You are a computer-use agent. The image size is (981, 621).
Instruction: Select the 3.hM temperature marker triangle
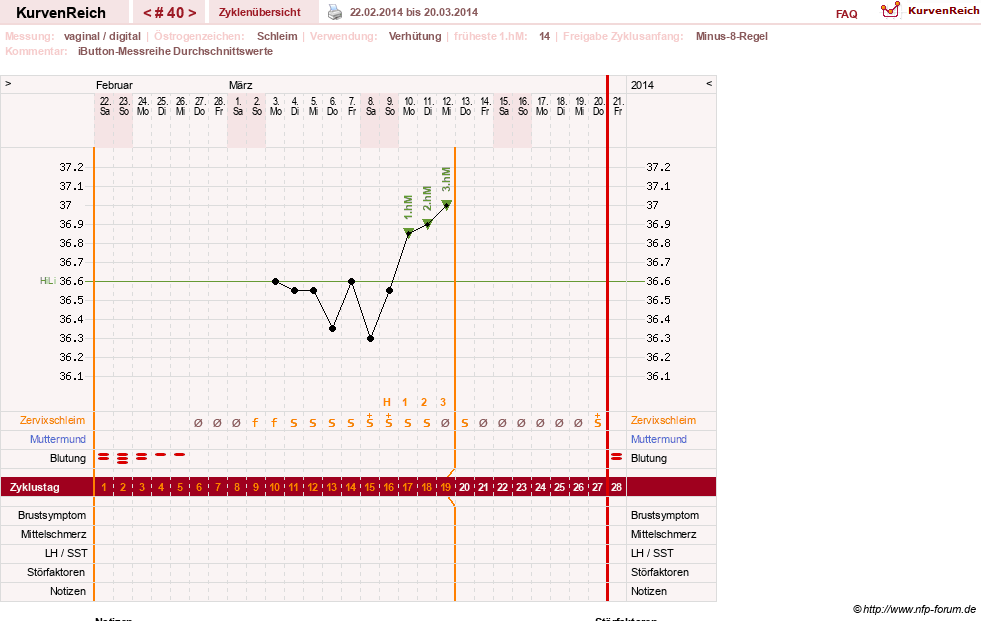pyautogui.click(x=447, y=204)
